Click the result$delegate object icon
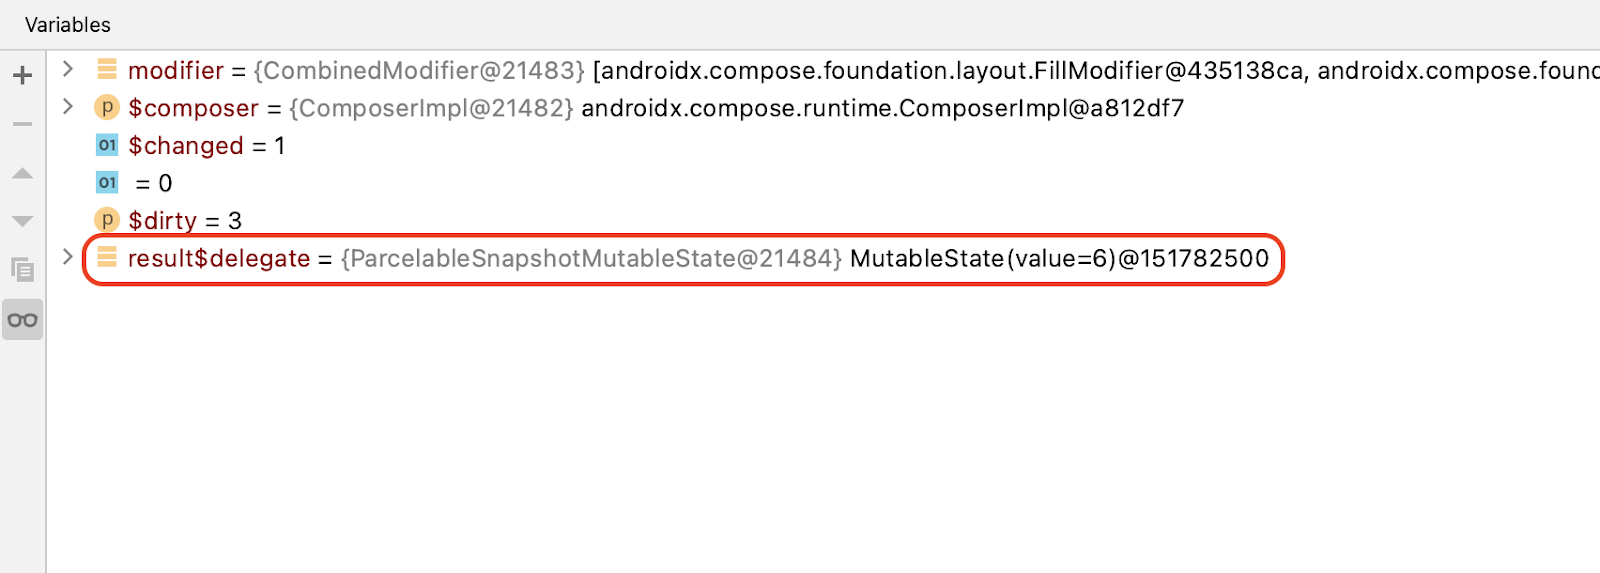This screenshot has width=1600, height=573. point(107,258)
